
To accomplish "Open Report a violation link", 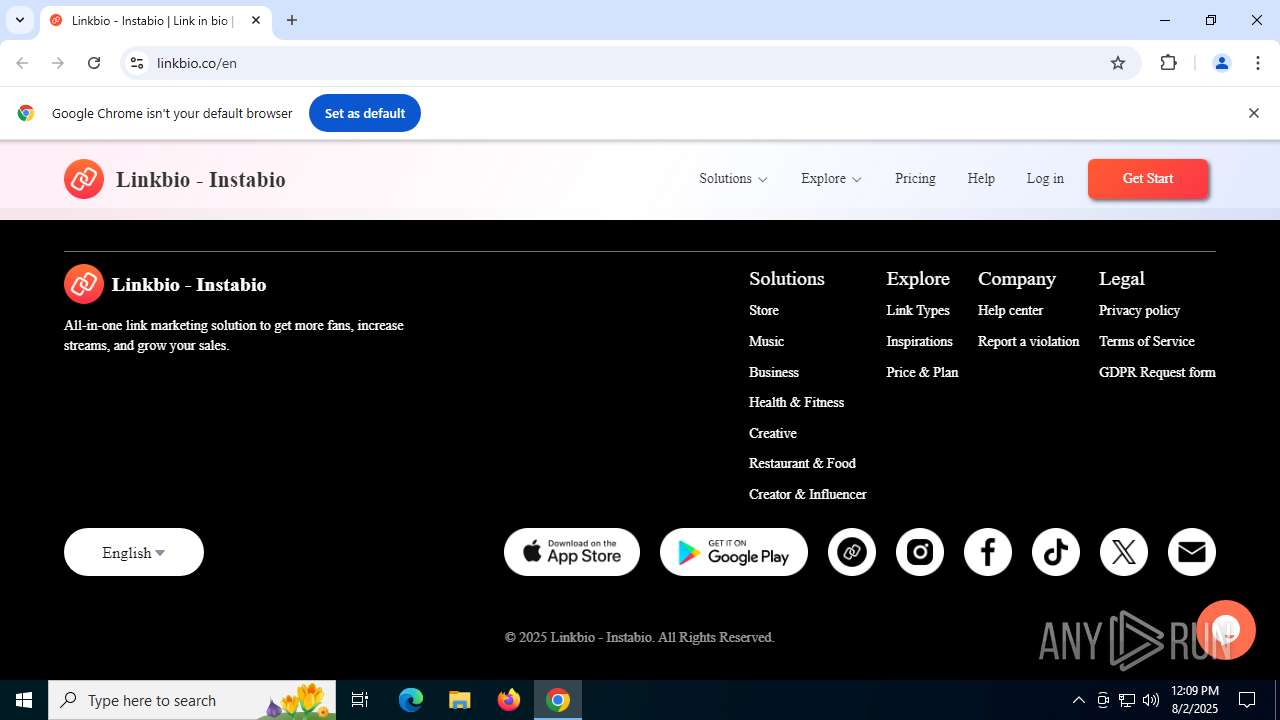I will pyautogui.click(x=1029, y=341).
